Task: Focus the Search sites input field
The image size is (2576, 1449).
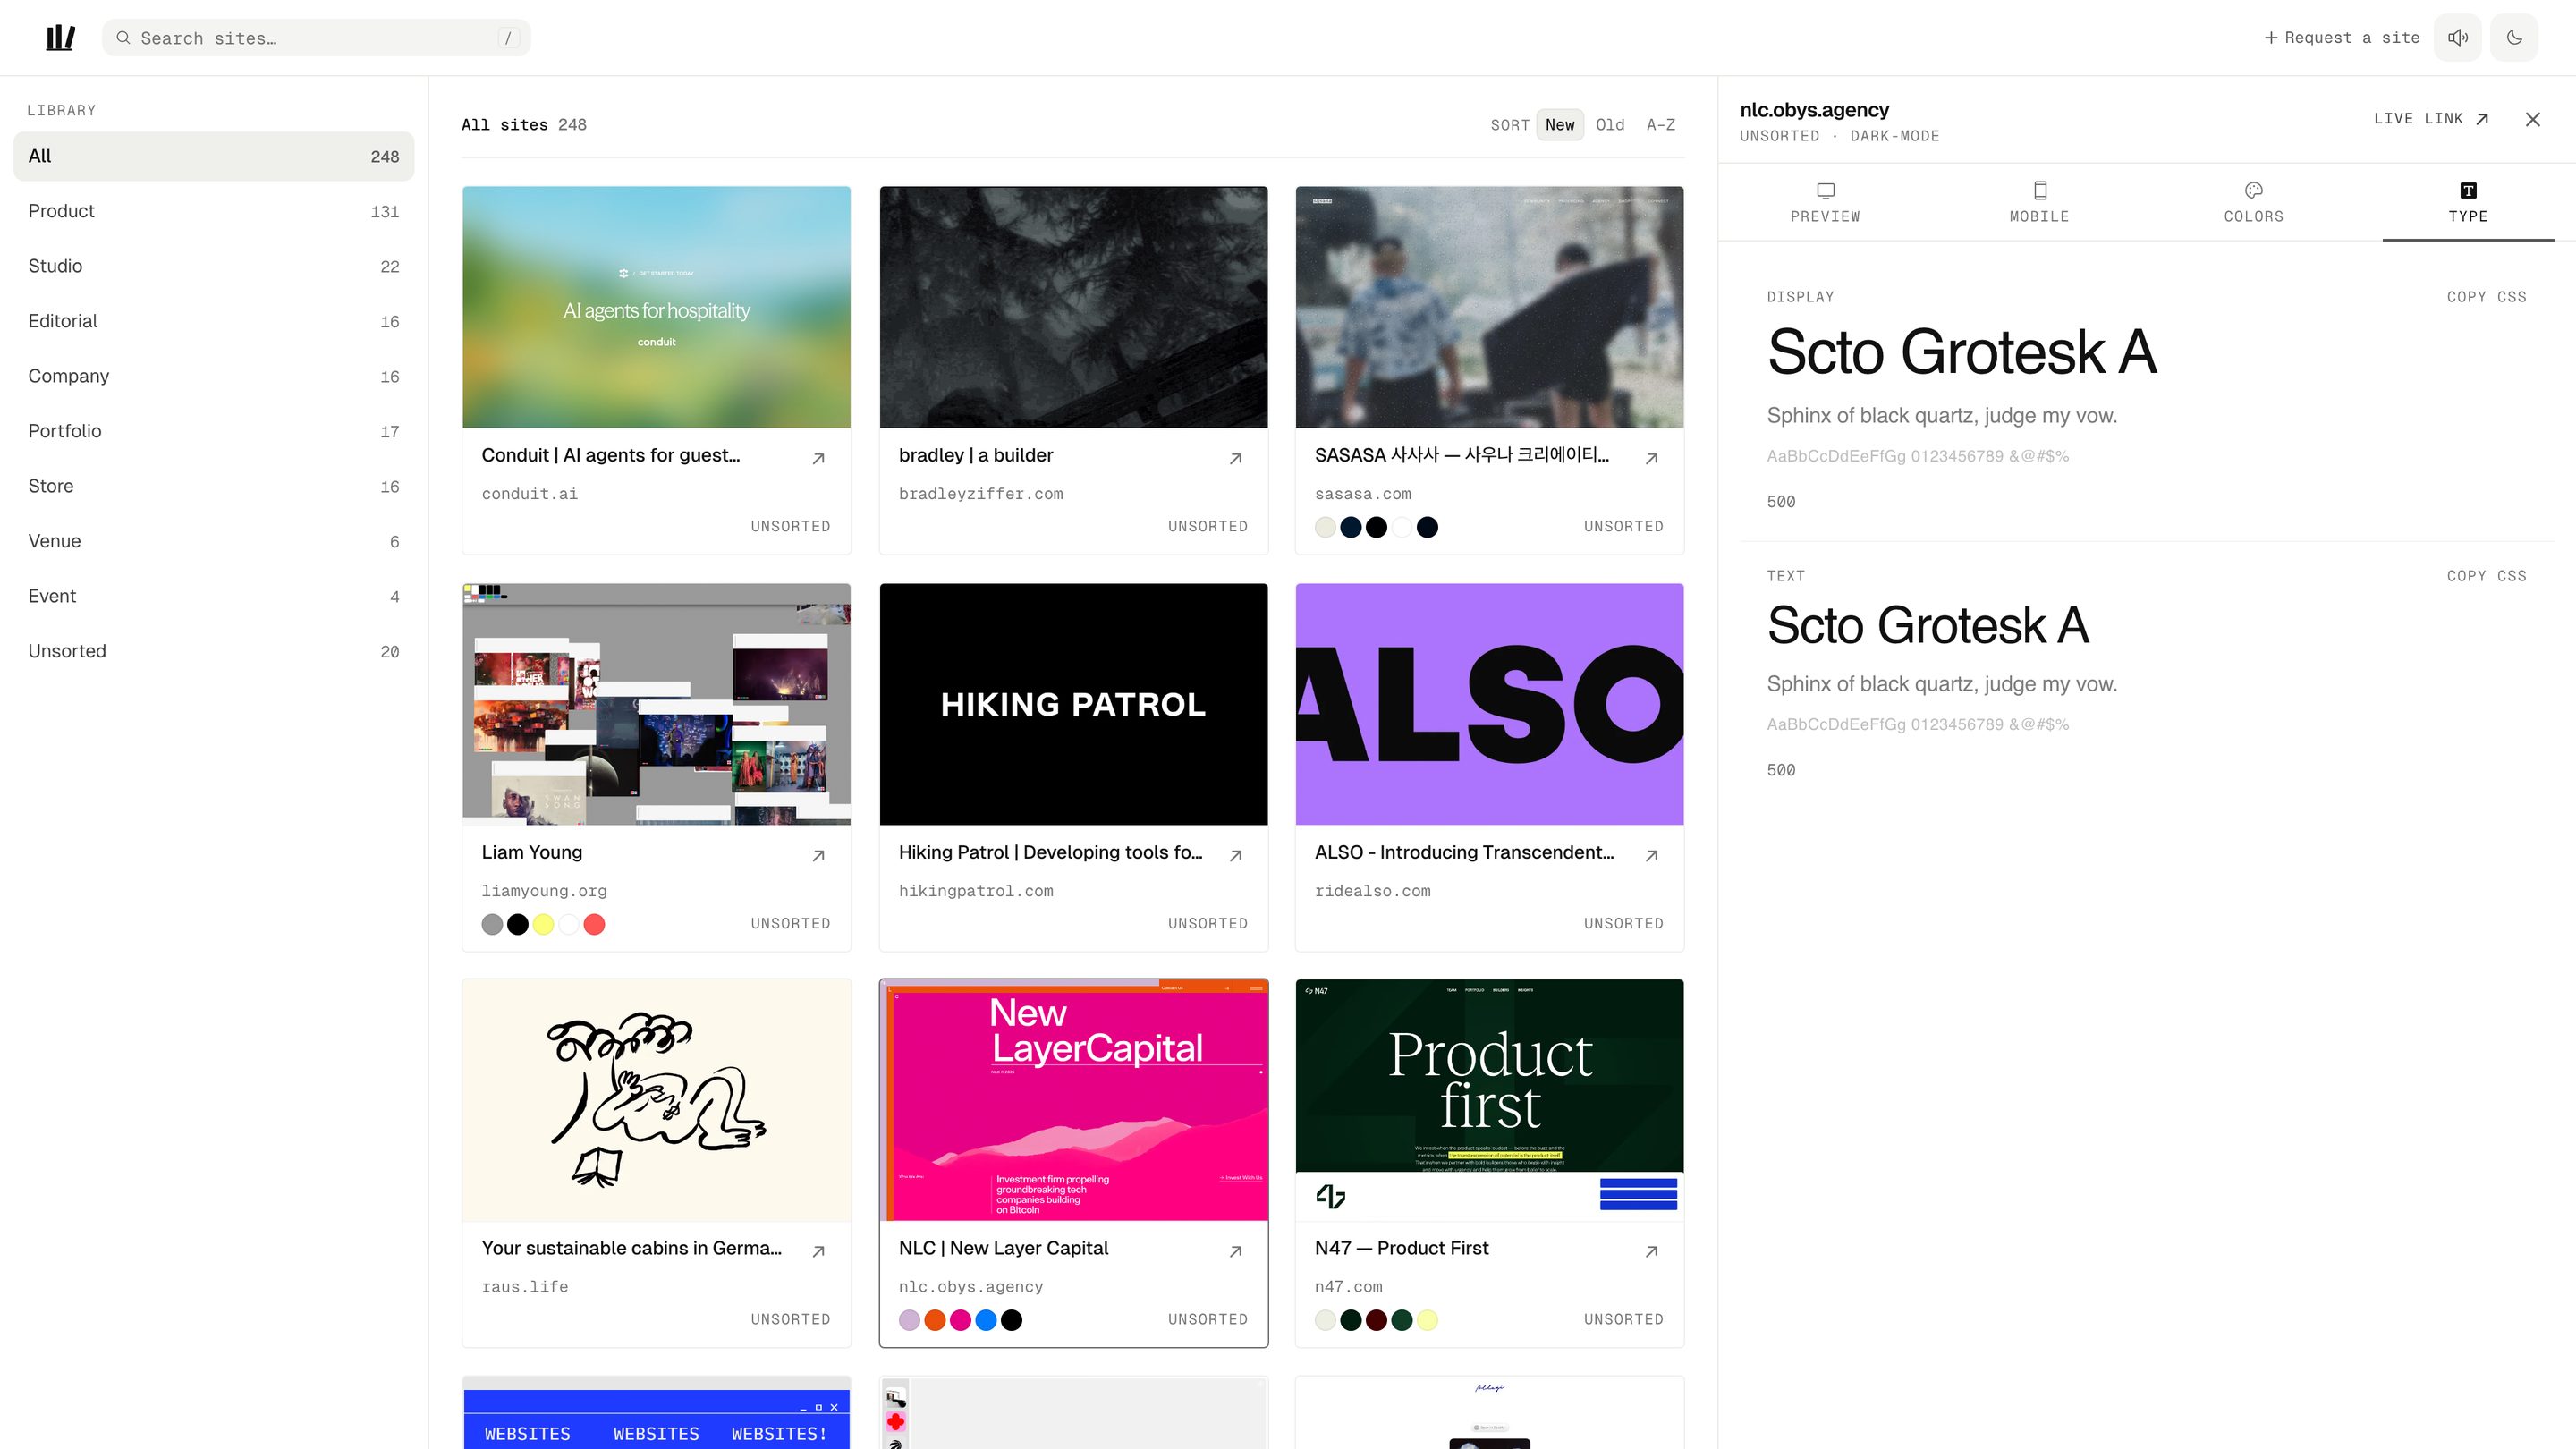Action: coord(316,38)
